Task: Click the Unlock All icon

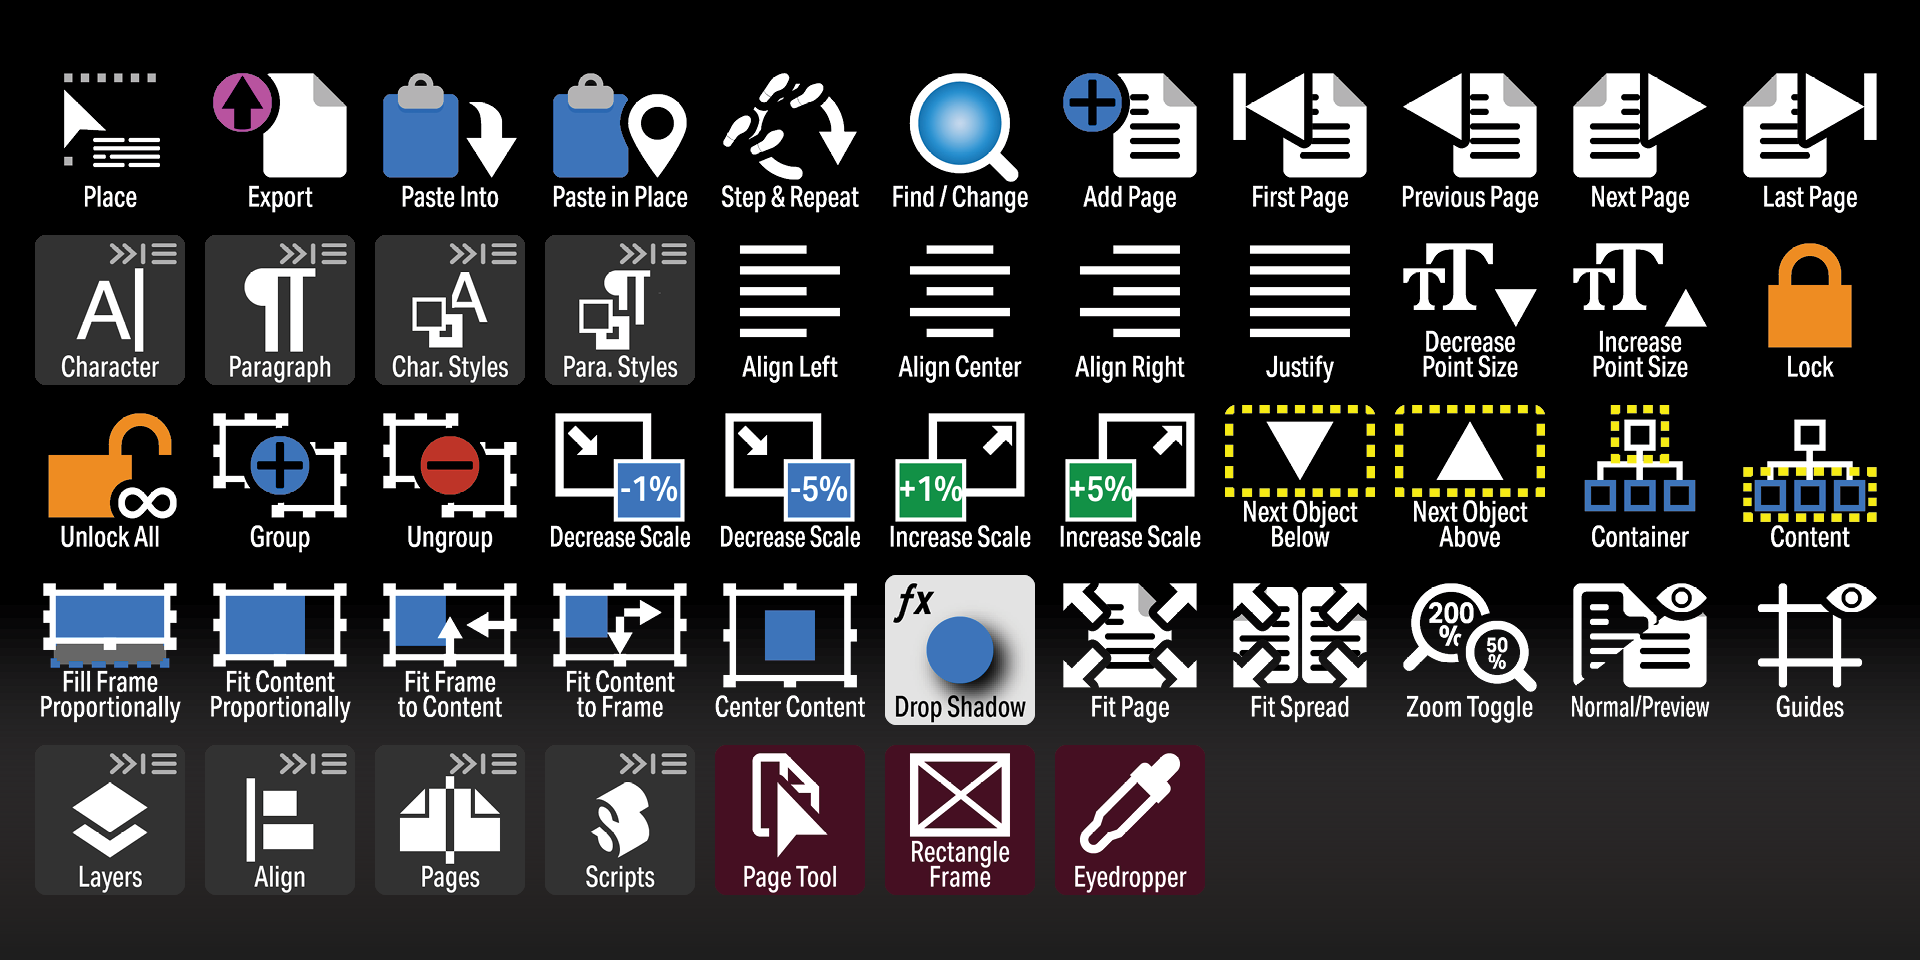Action: [110, 466]
